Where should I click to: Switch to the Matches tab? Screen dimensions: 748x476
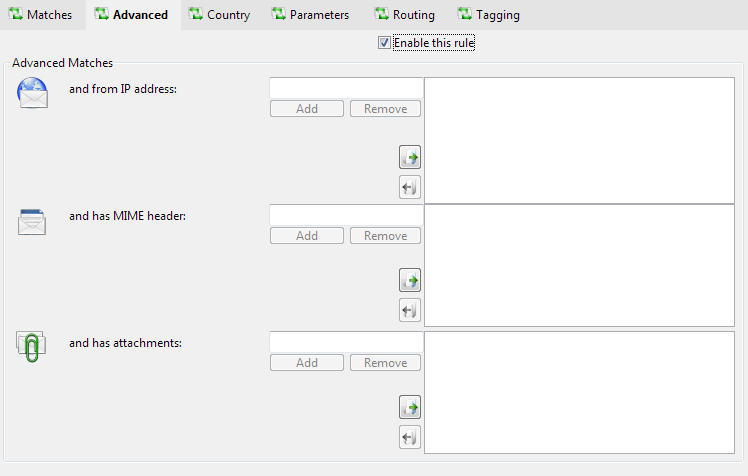41,15
